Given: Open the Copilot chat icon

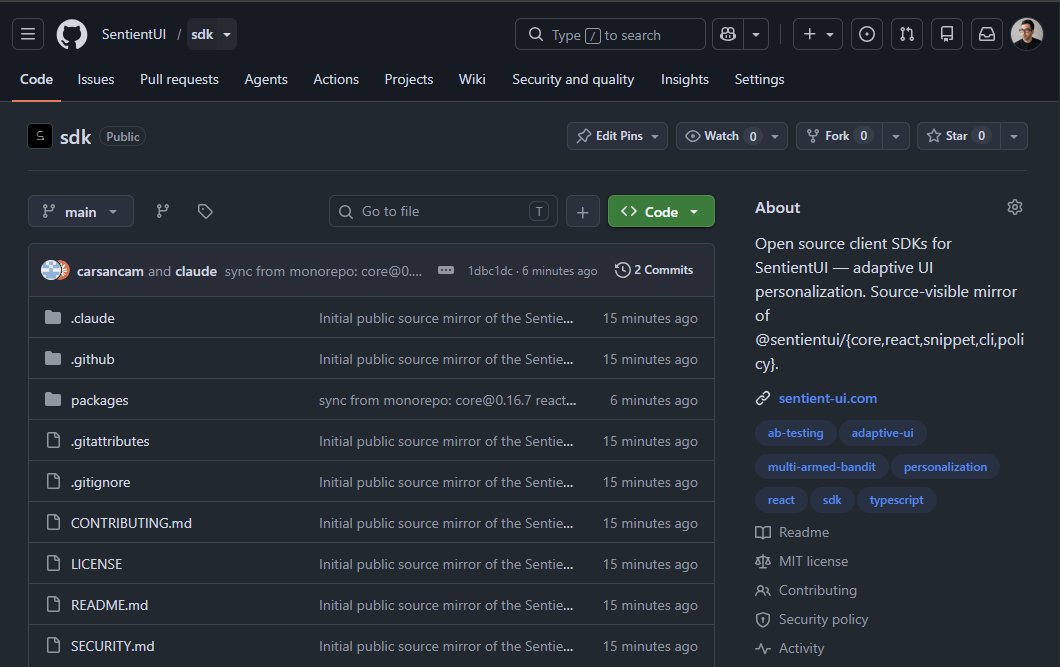Looking at the screenshot, I should click(x=728, y=34).
